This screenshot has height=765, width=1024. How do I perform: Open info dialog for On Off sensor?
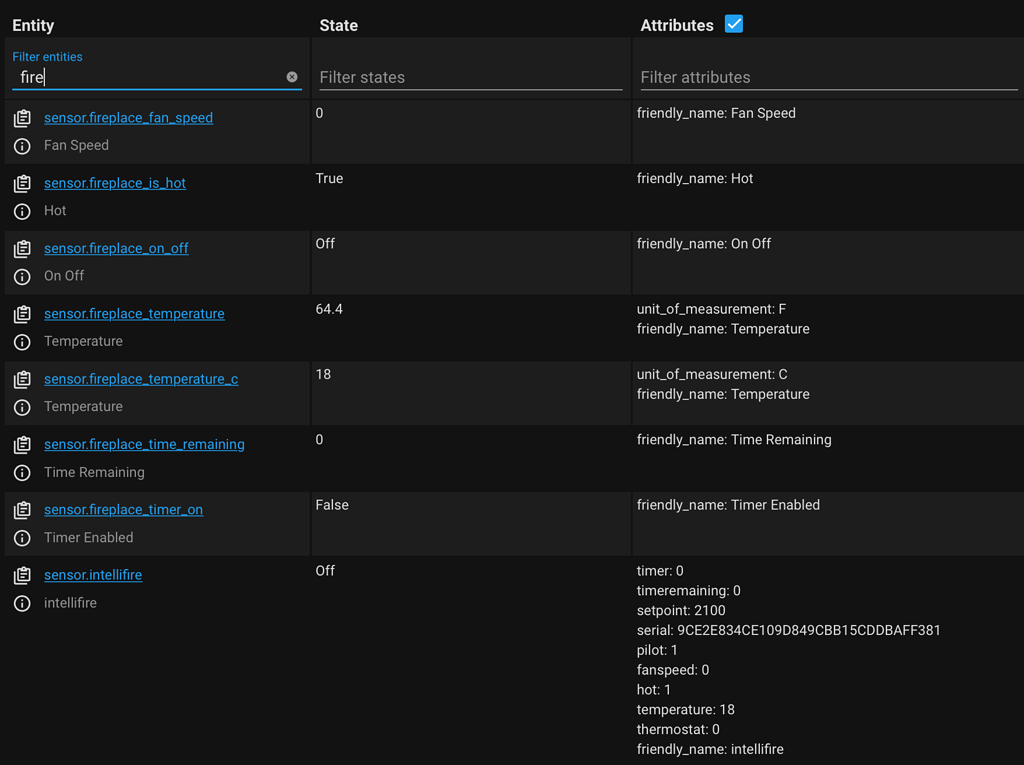point(21,277)
